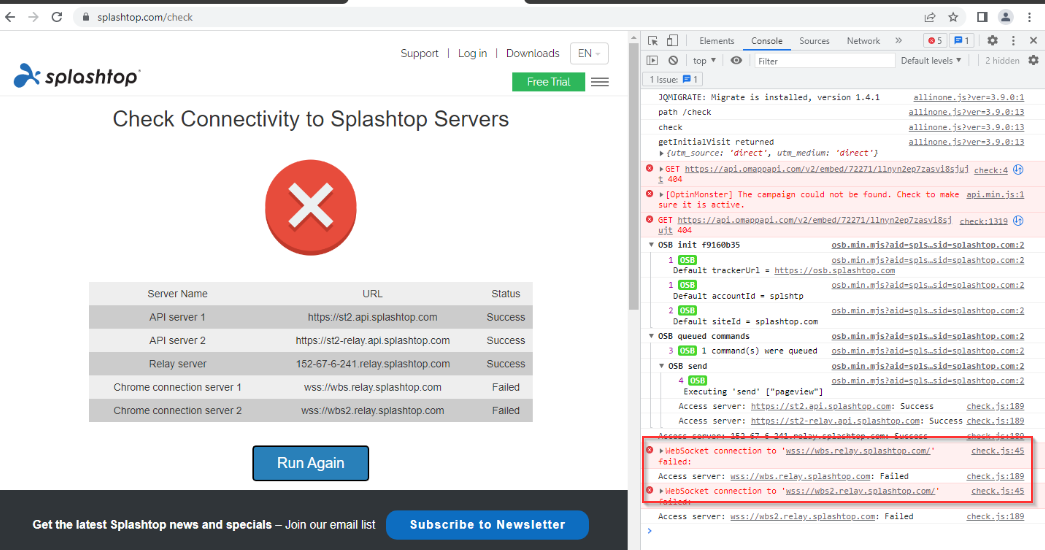Open the top JavaScript context dropdown

click(704, 61)
